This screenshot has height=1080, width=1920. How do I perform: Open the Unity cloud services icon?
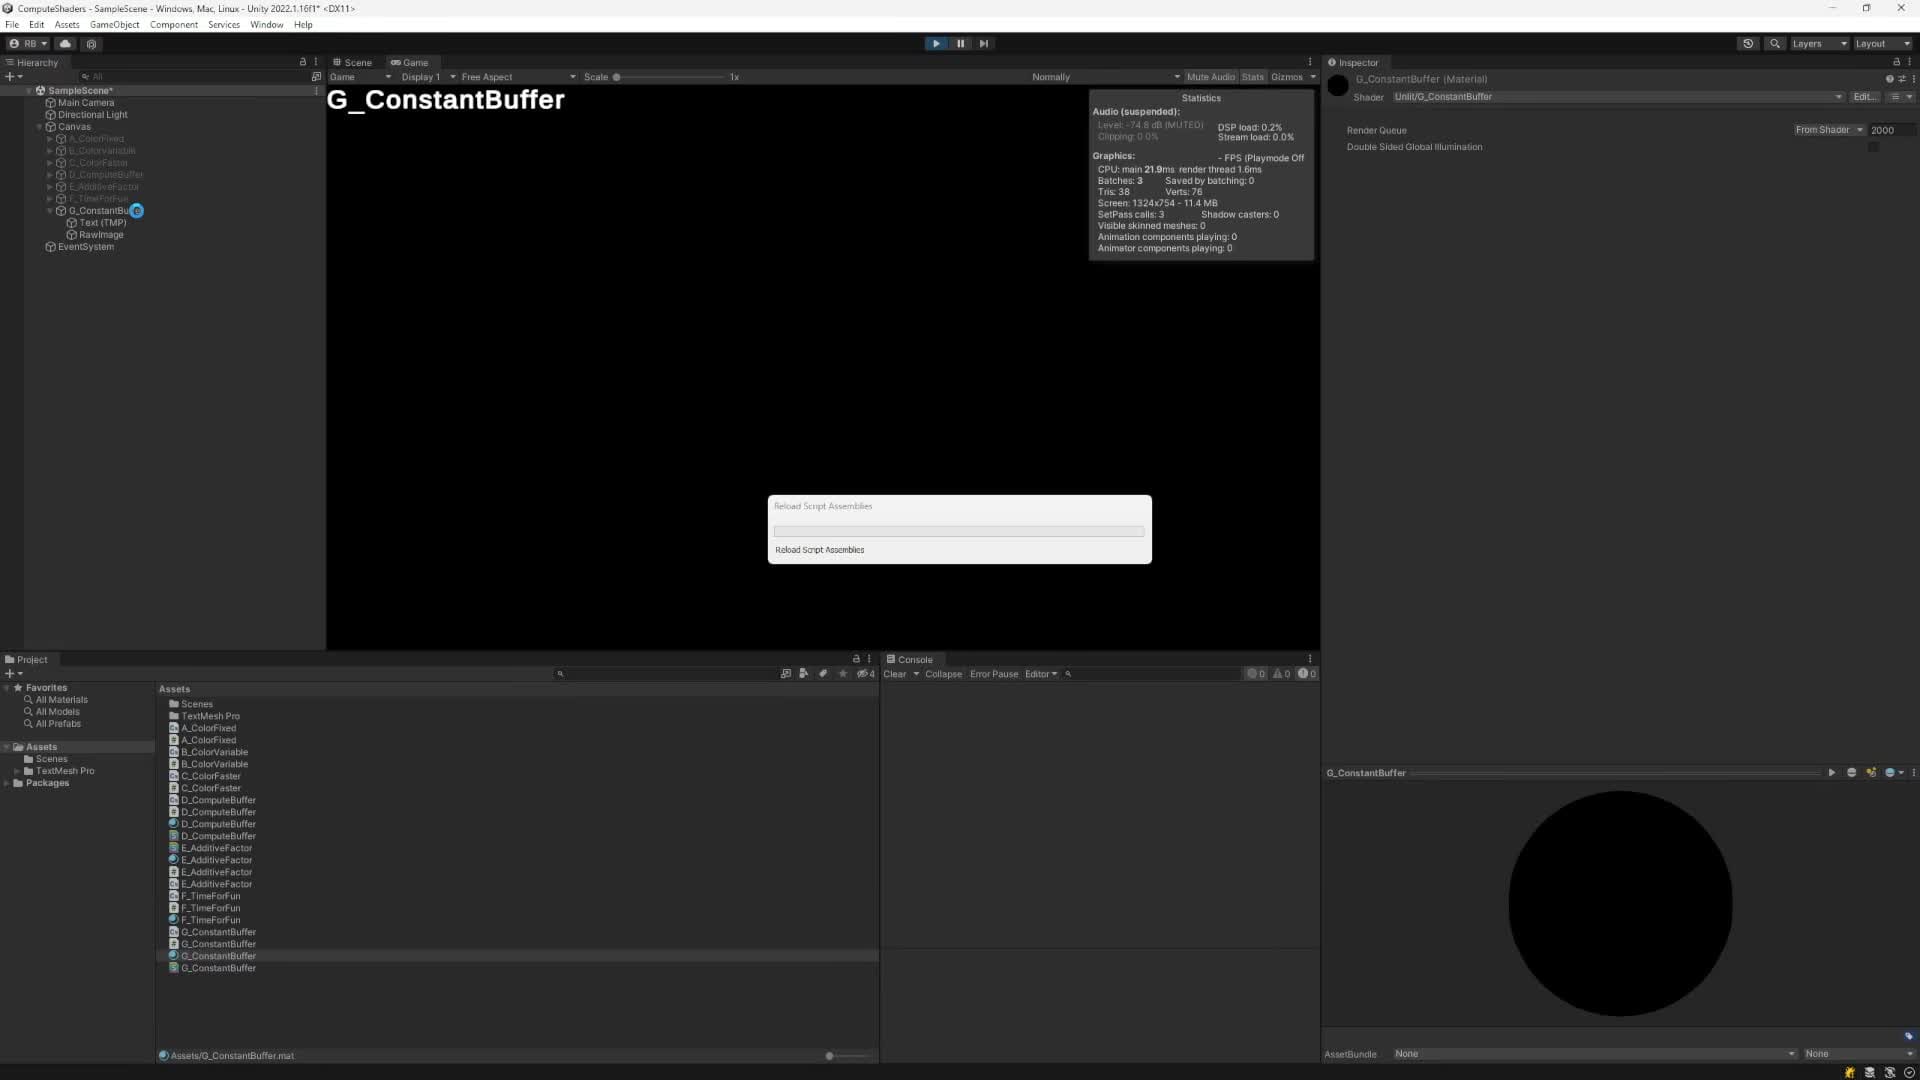tap(65, 43)
